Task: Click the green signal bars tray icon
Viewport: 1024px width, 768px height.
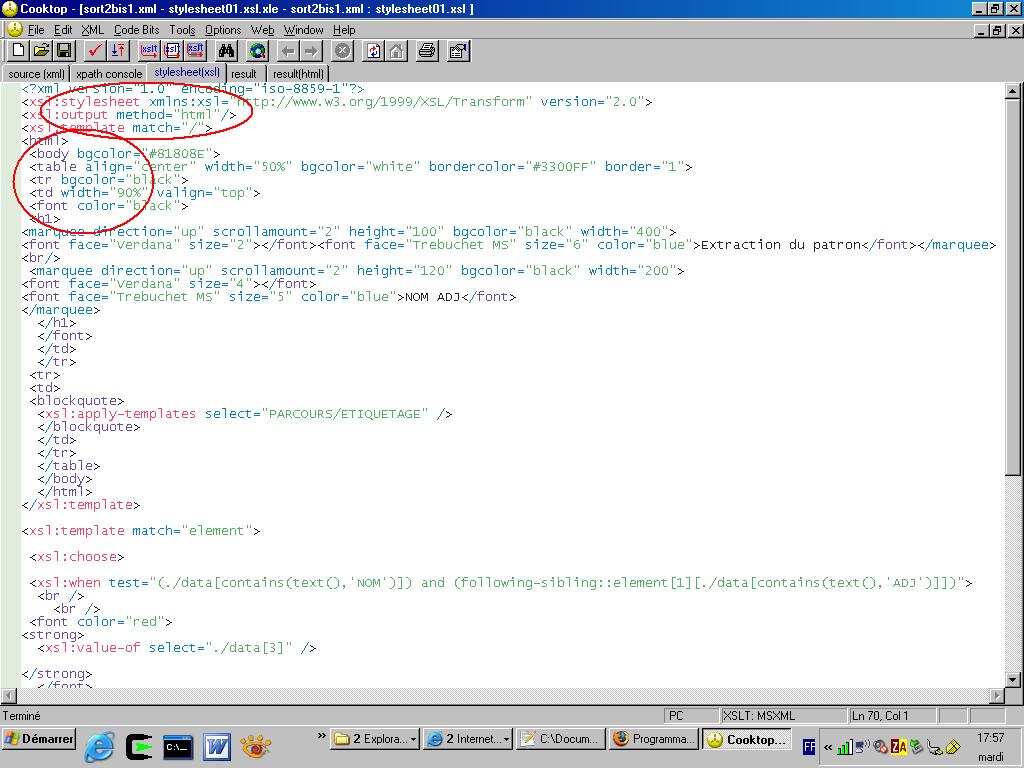Action: click(x=844, y=746)
